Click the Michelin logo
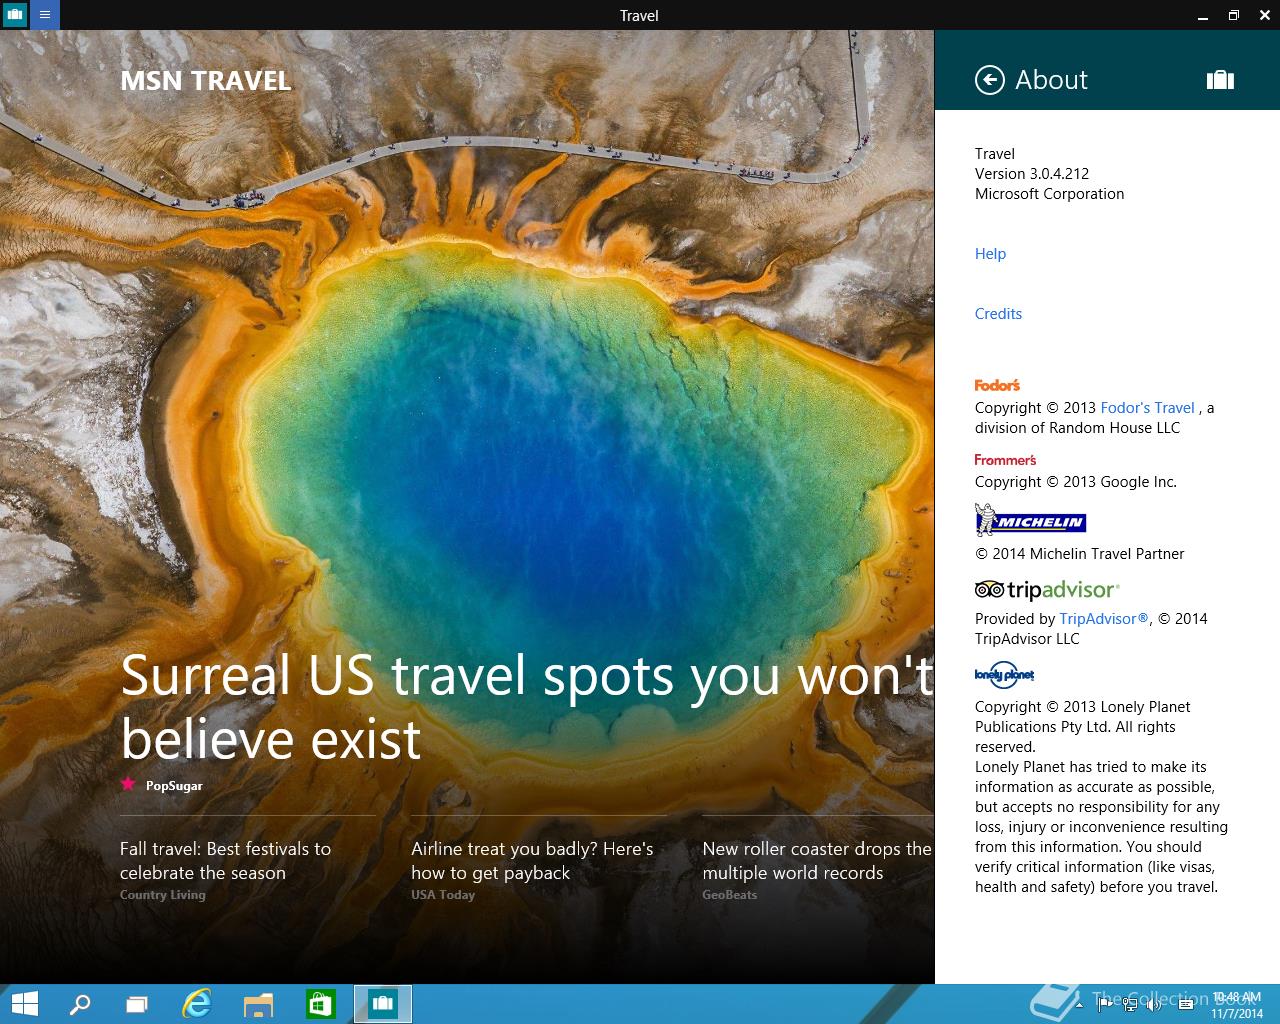 coord(1030,520)
